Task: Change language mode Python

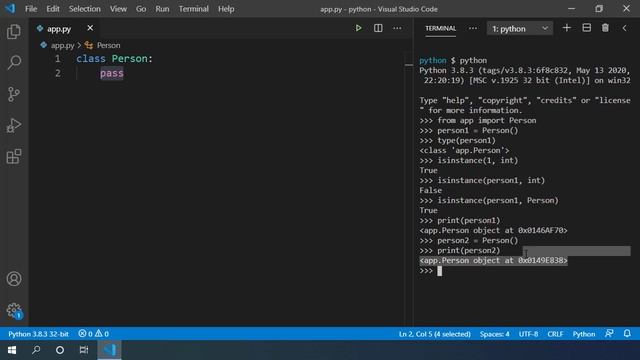Action: [584, 334]
